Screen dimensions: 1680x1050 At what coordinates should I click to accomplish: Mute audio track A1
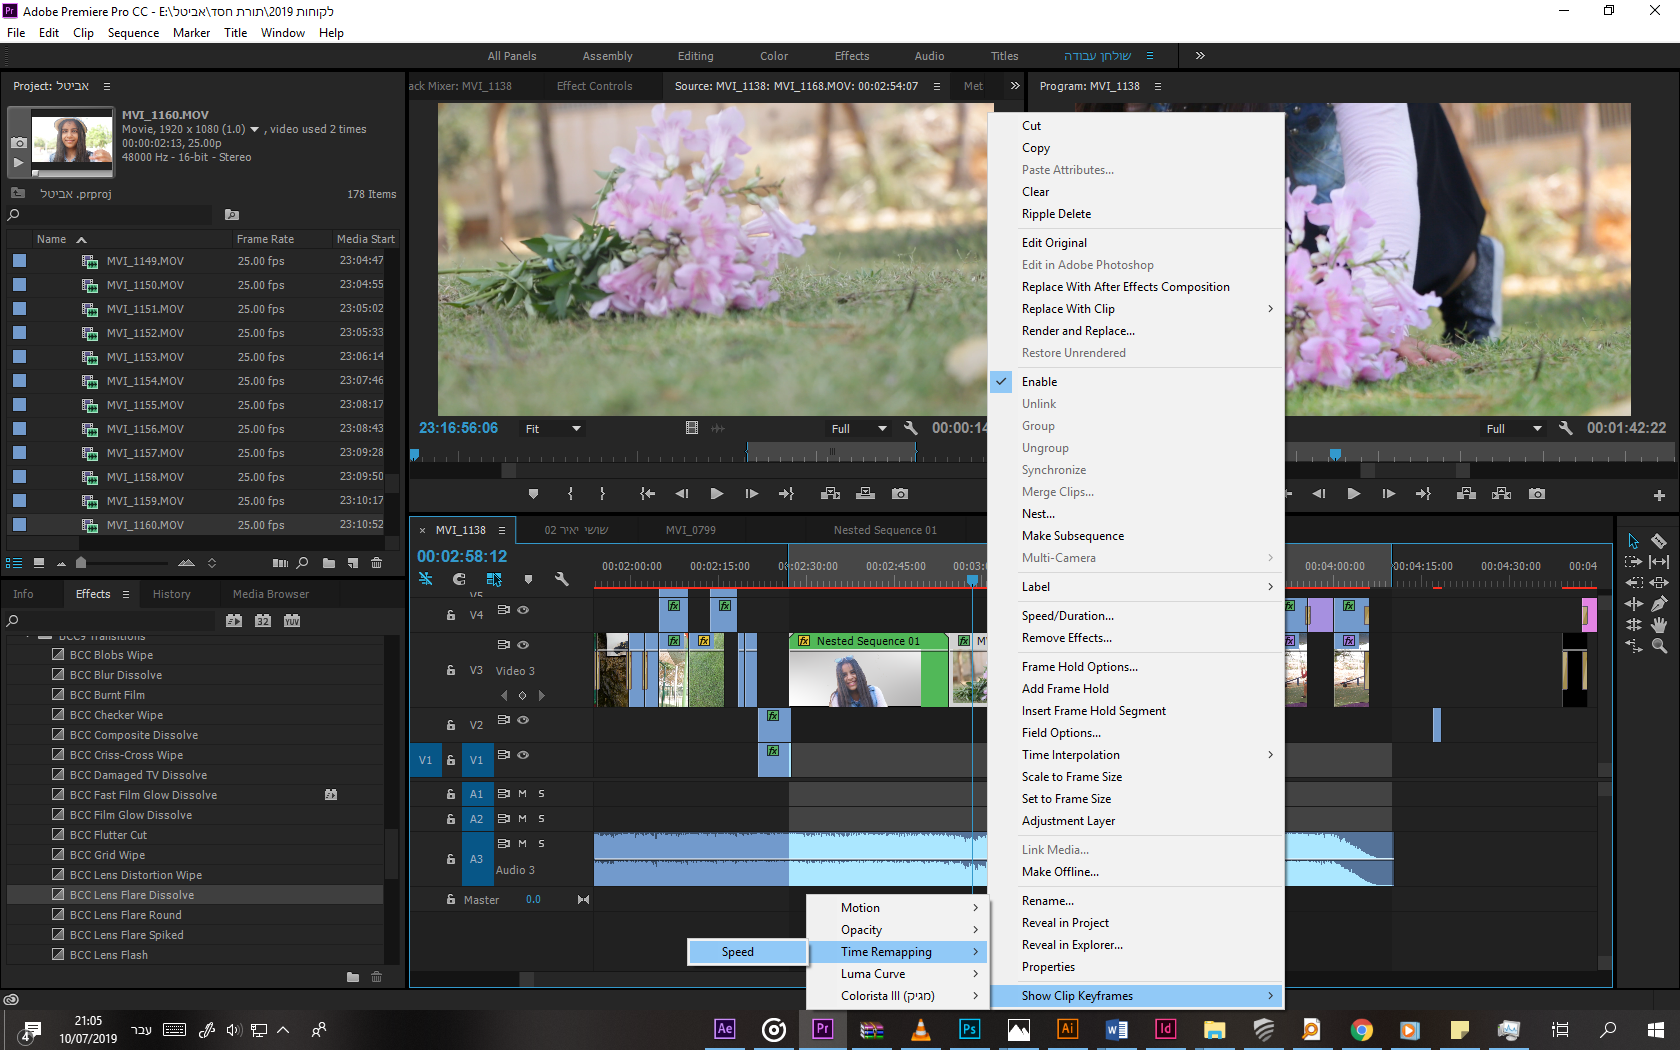522,793
